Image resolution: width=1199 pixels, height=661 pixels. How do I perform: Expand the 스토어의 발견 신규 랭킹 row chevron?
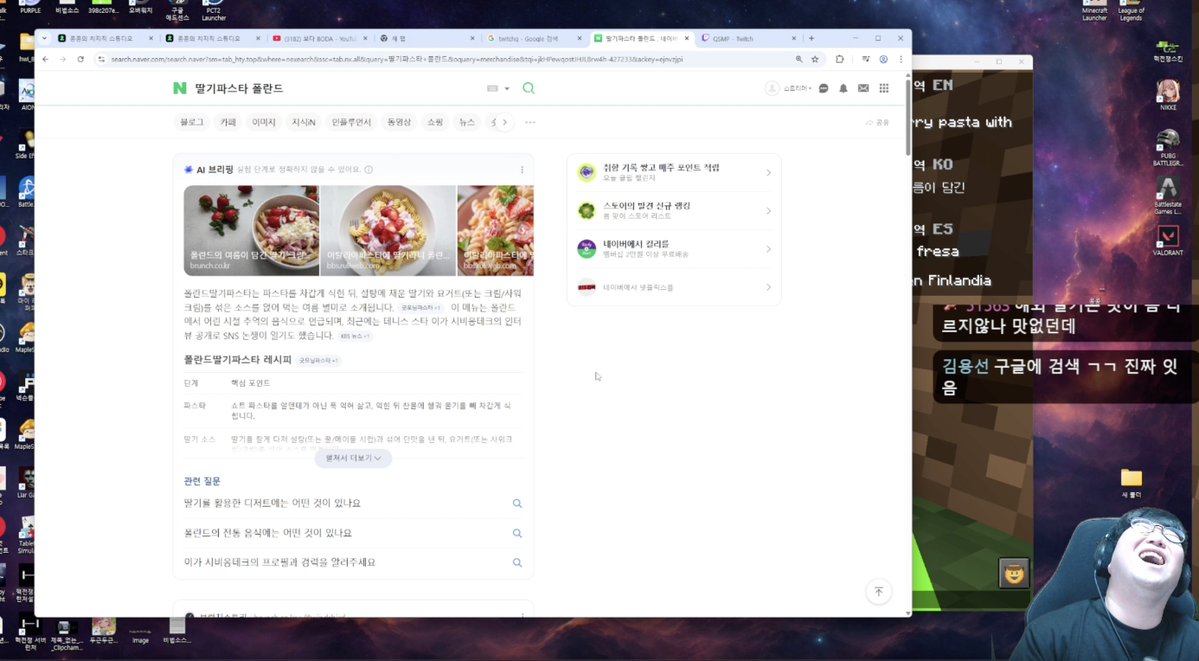pos(768,211)
